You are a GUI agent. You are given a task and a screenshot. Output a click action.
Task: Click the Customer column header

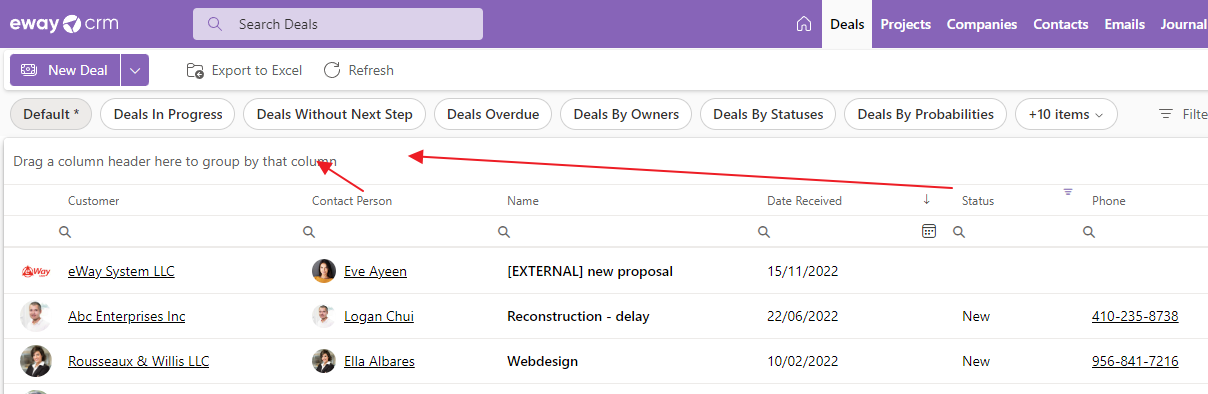(93, 201)
